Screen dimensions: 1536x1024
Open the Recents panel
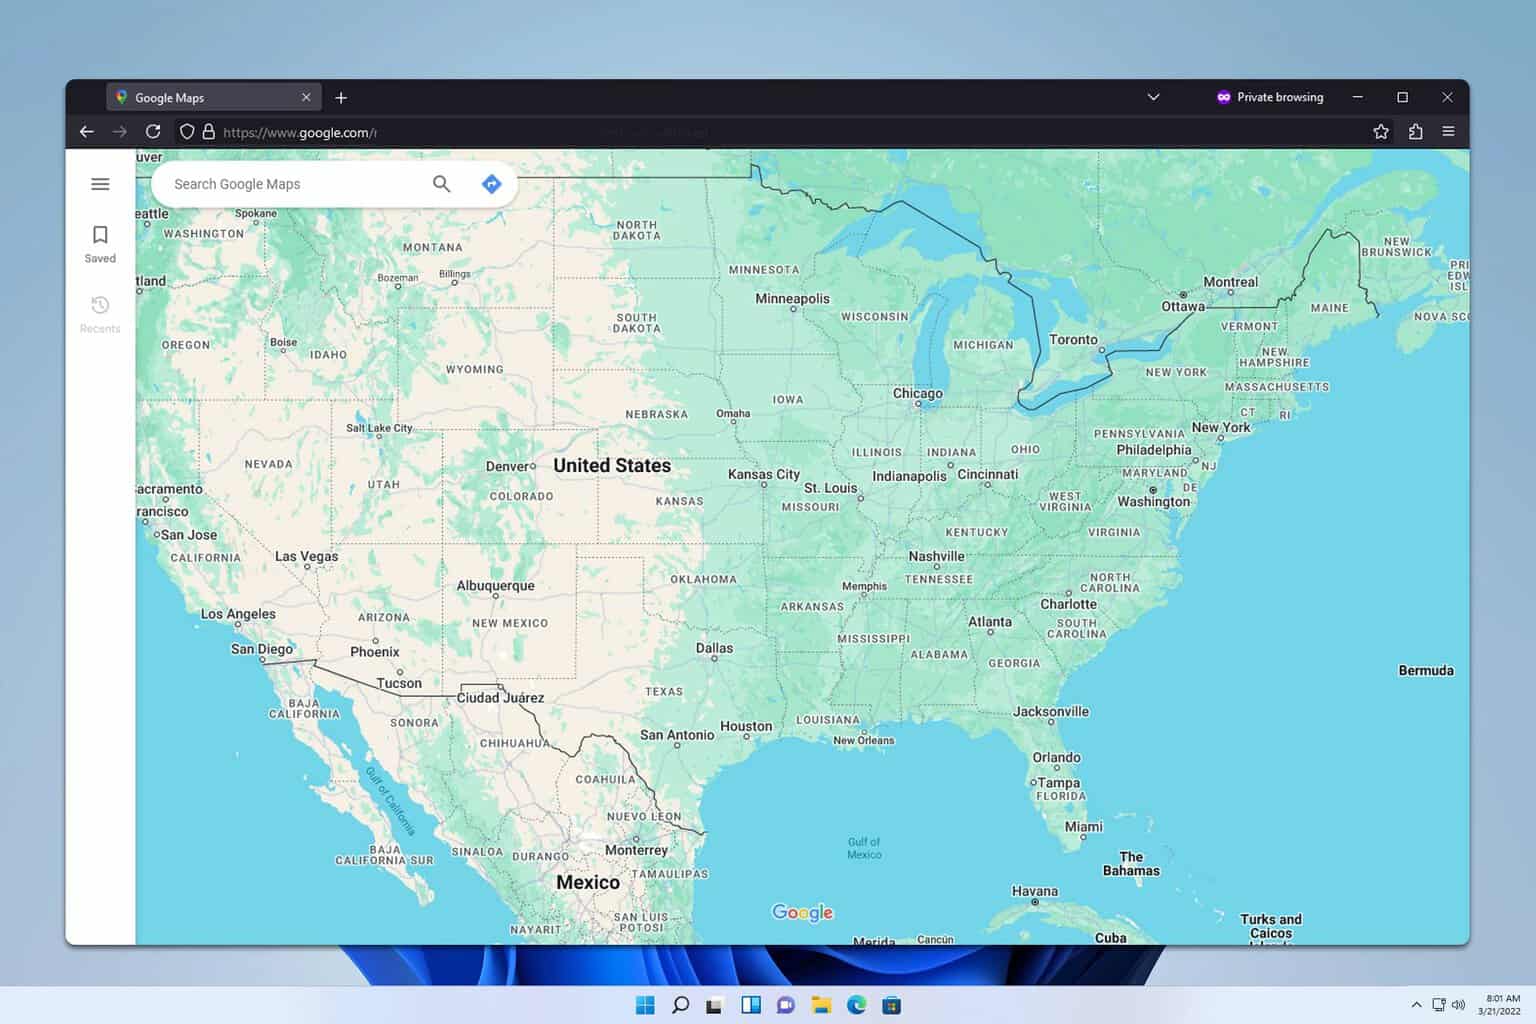100,314
